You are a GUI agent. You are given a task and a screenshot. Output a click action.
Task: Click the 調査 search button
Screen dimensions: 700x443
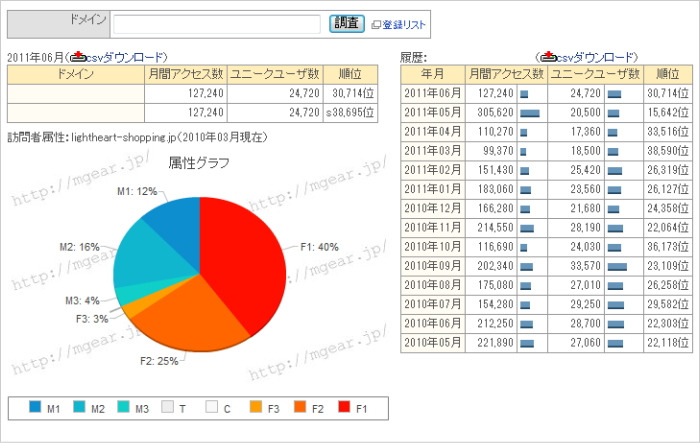point(346,23)
